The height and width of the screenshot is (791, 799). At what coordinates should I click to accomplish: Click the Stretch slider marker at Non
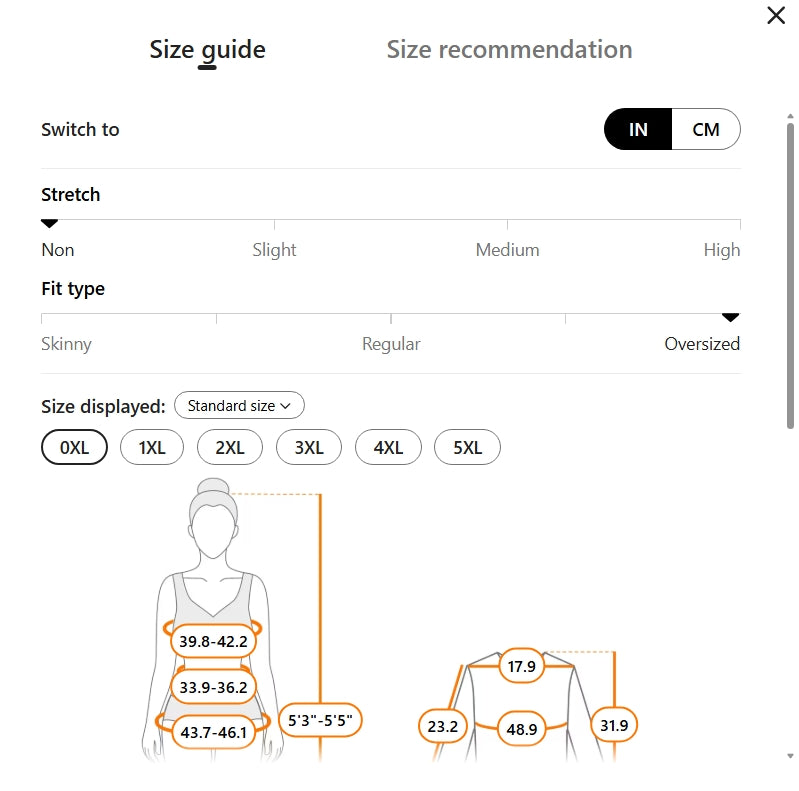click(x=48, y=224)
